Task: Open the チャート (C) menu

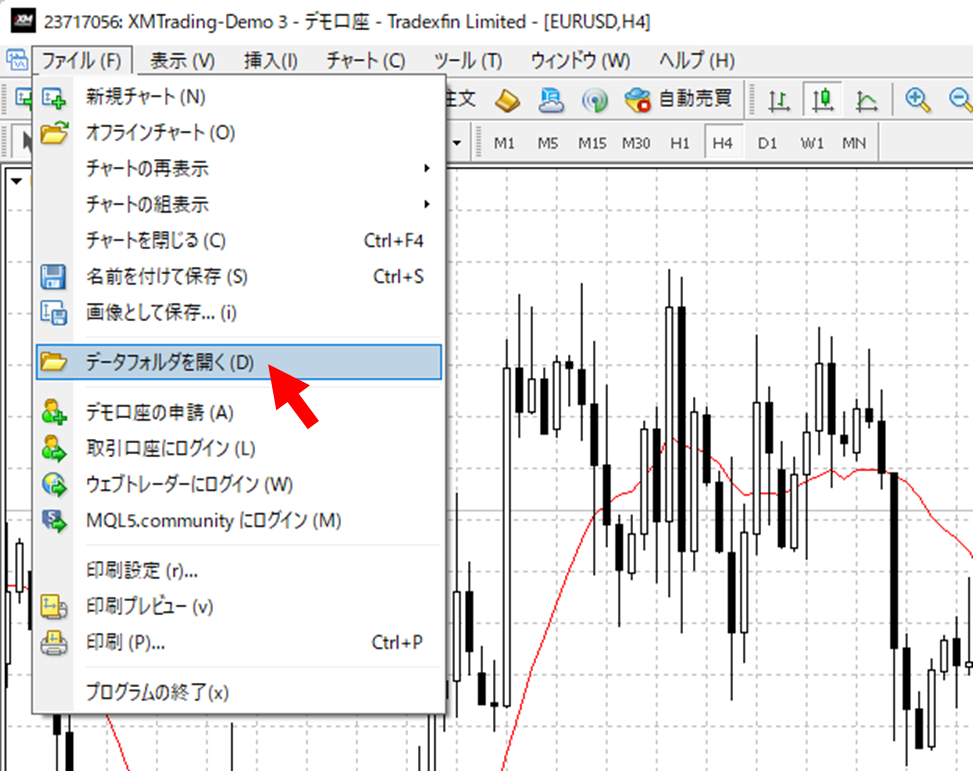Action: point(365,61)
